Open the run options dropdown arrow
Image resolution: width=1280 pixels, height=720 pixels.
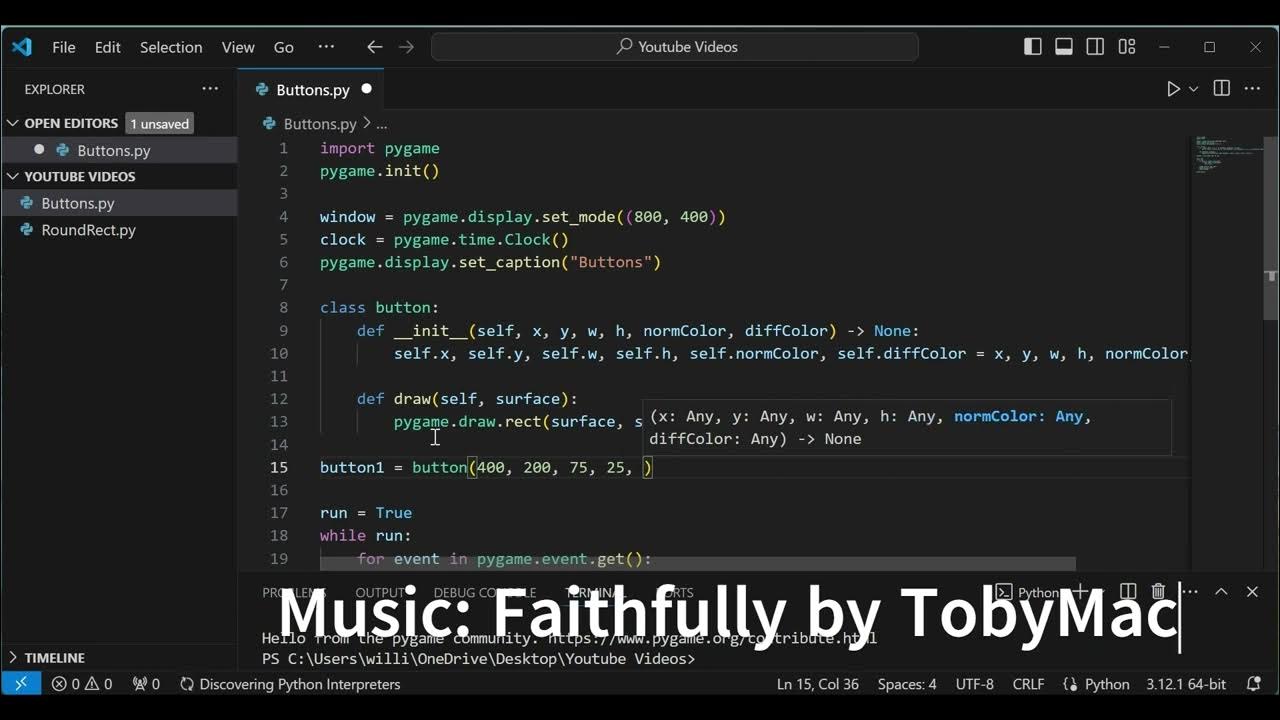pos(1193,89)
